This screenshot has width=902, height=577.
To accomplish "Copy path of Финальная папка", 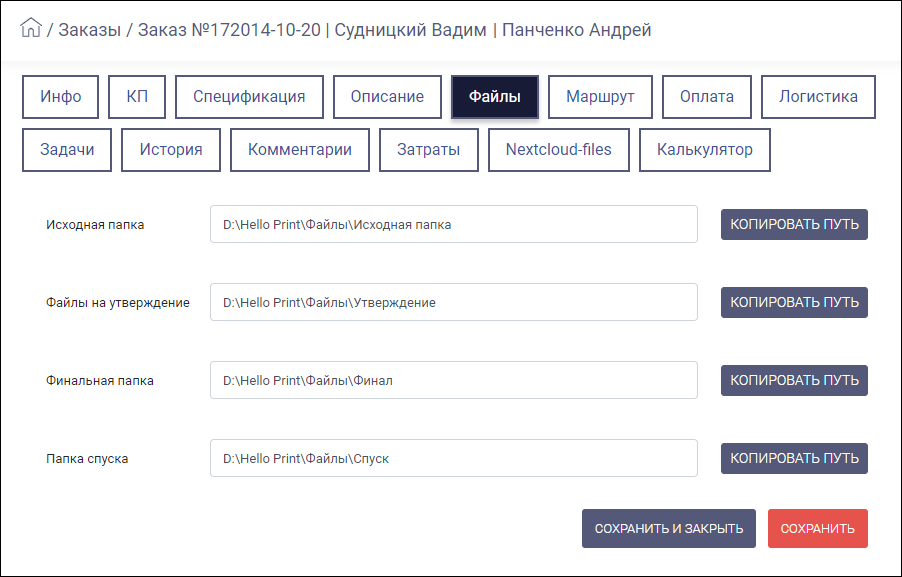I will [x=794, y=380].
